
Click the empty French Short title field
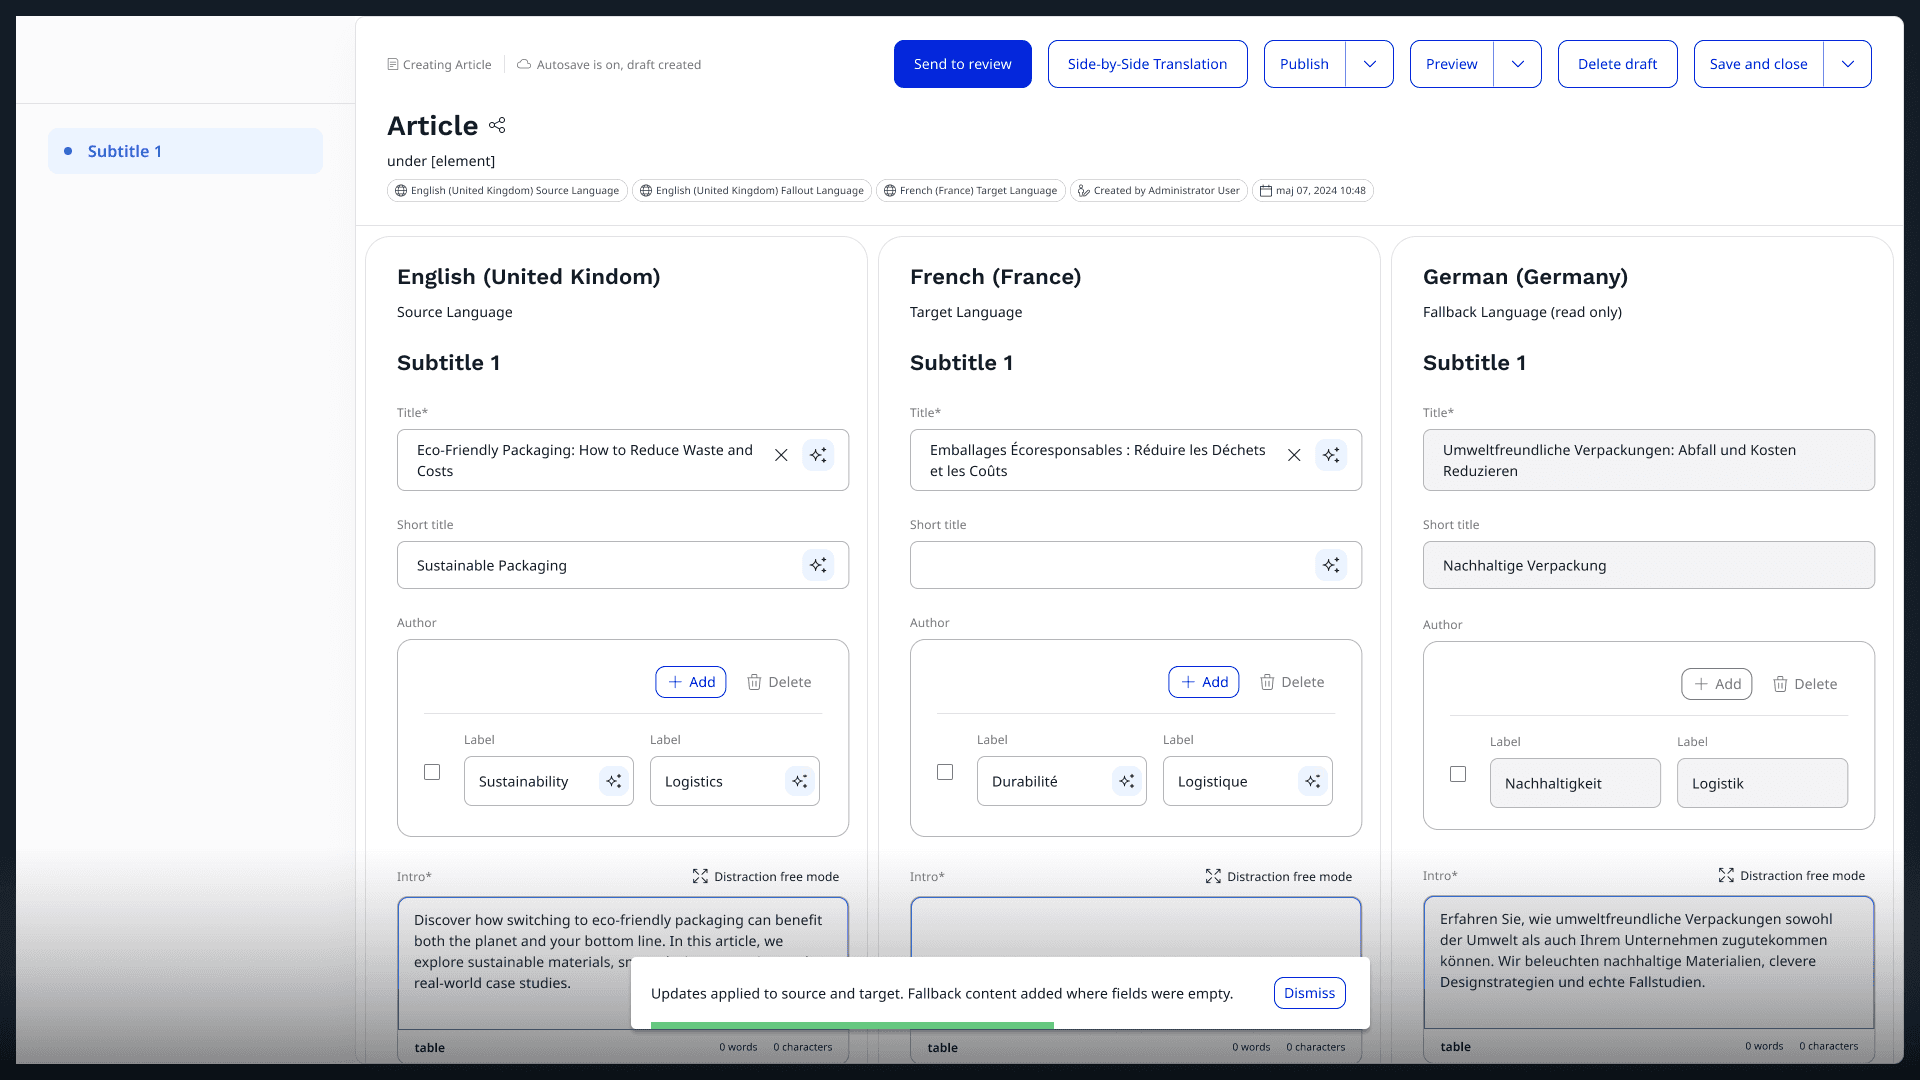(1110, 565)
